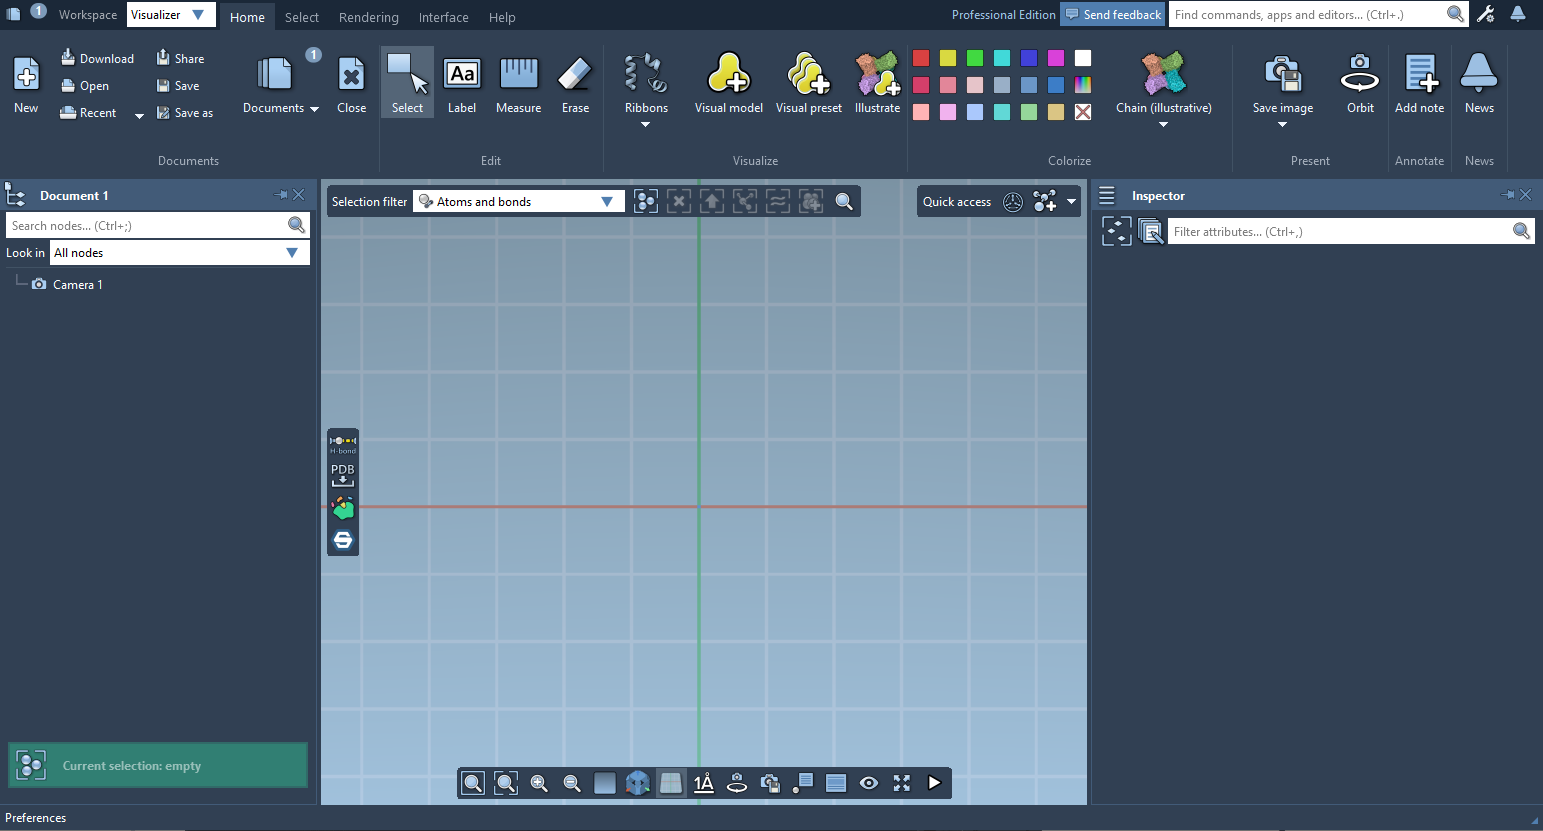Click the H-bond icon in viewport sidebar

click(343, 443)
